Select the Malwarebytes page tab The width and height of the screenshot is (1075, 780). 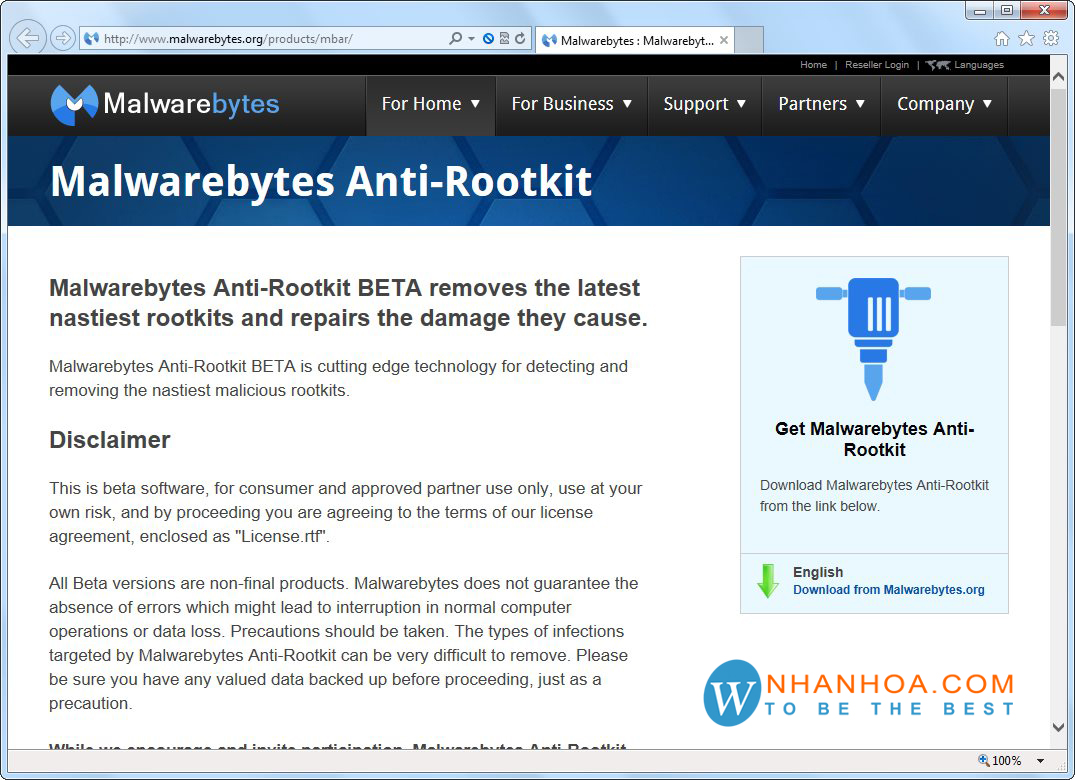coord(635,40)
